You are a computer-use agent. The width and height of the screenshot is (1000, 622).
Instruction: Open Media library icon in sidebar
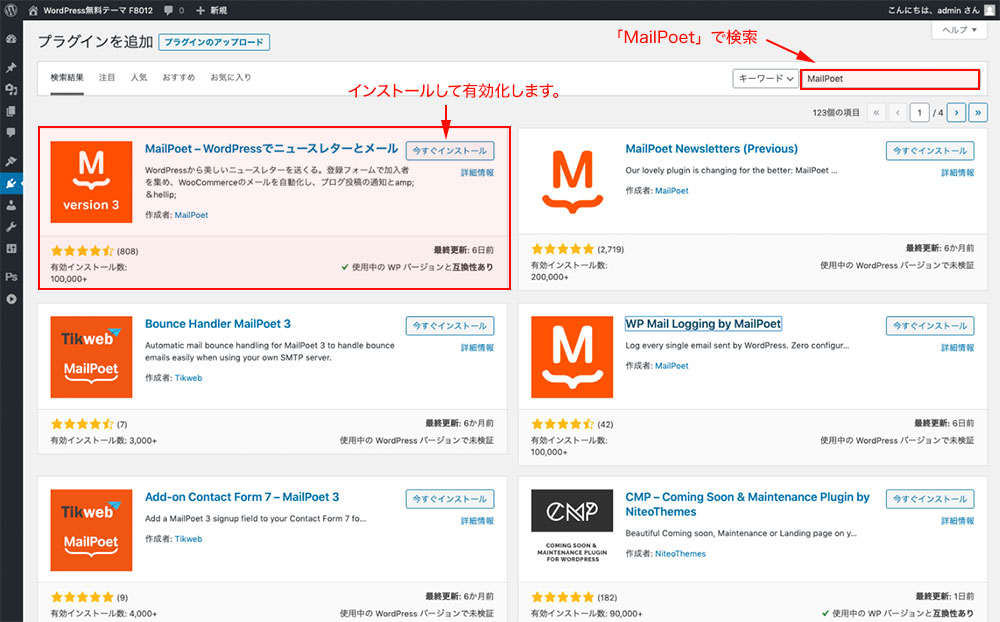click(11, 89)
